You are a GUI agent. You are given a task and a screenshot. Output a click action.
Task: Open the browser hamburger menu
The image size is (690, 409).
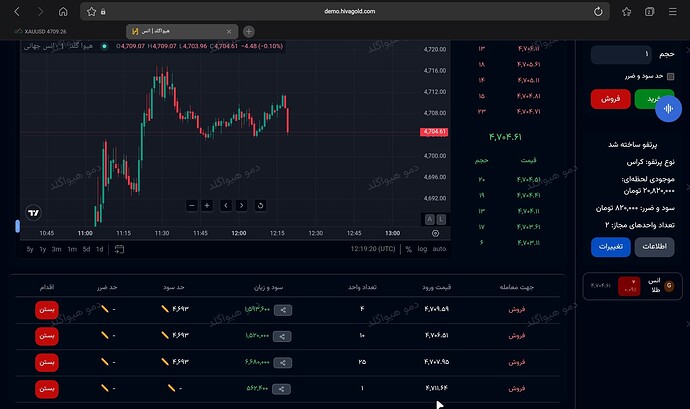point(673,11)
